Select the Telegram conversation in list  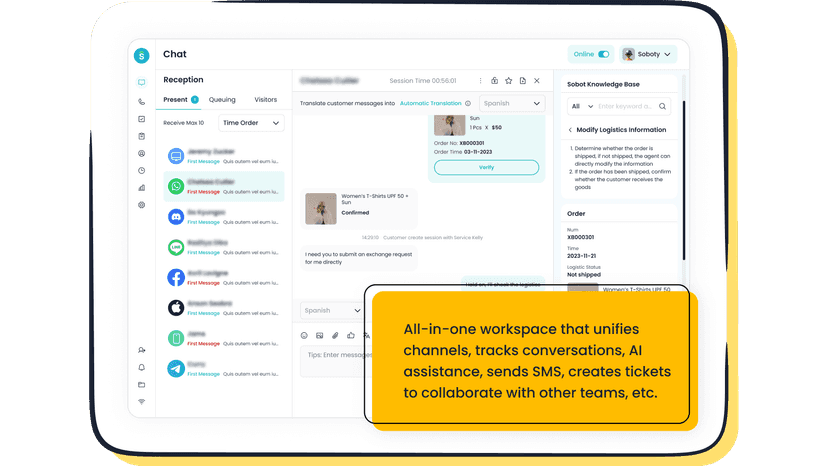(224, 369)
